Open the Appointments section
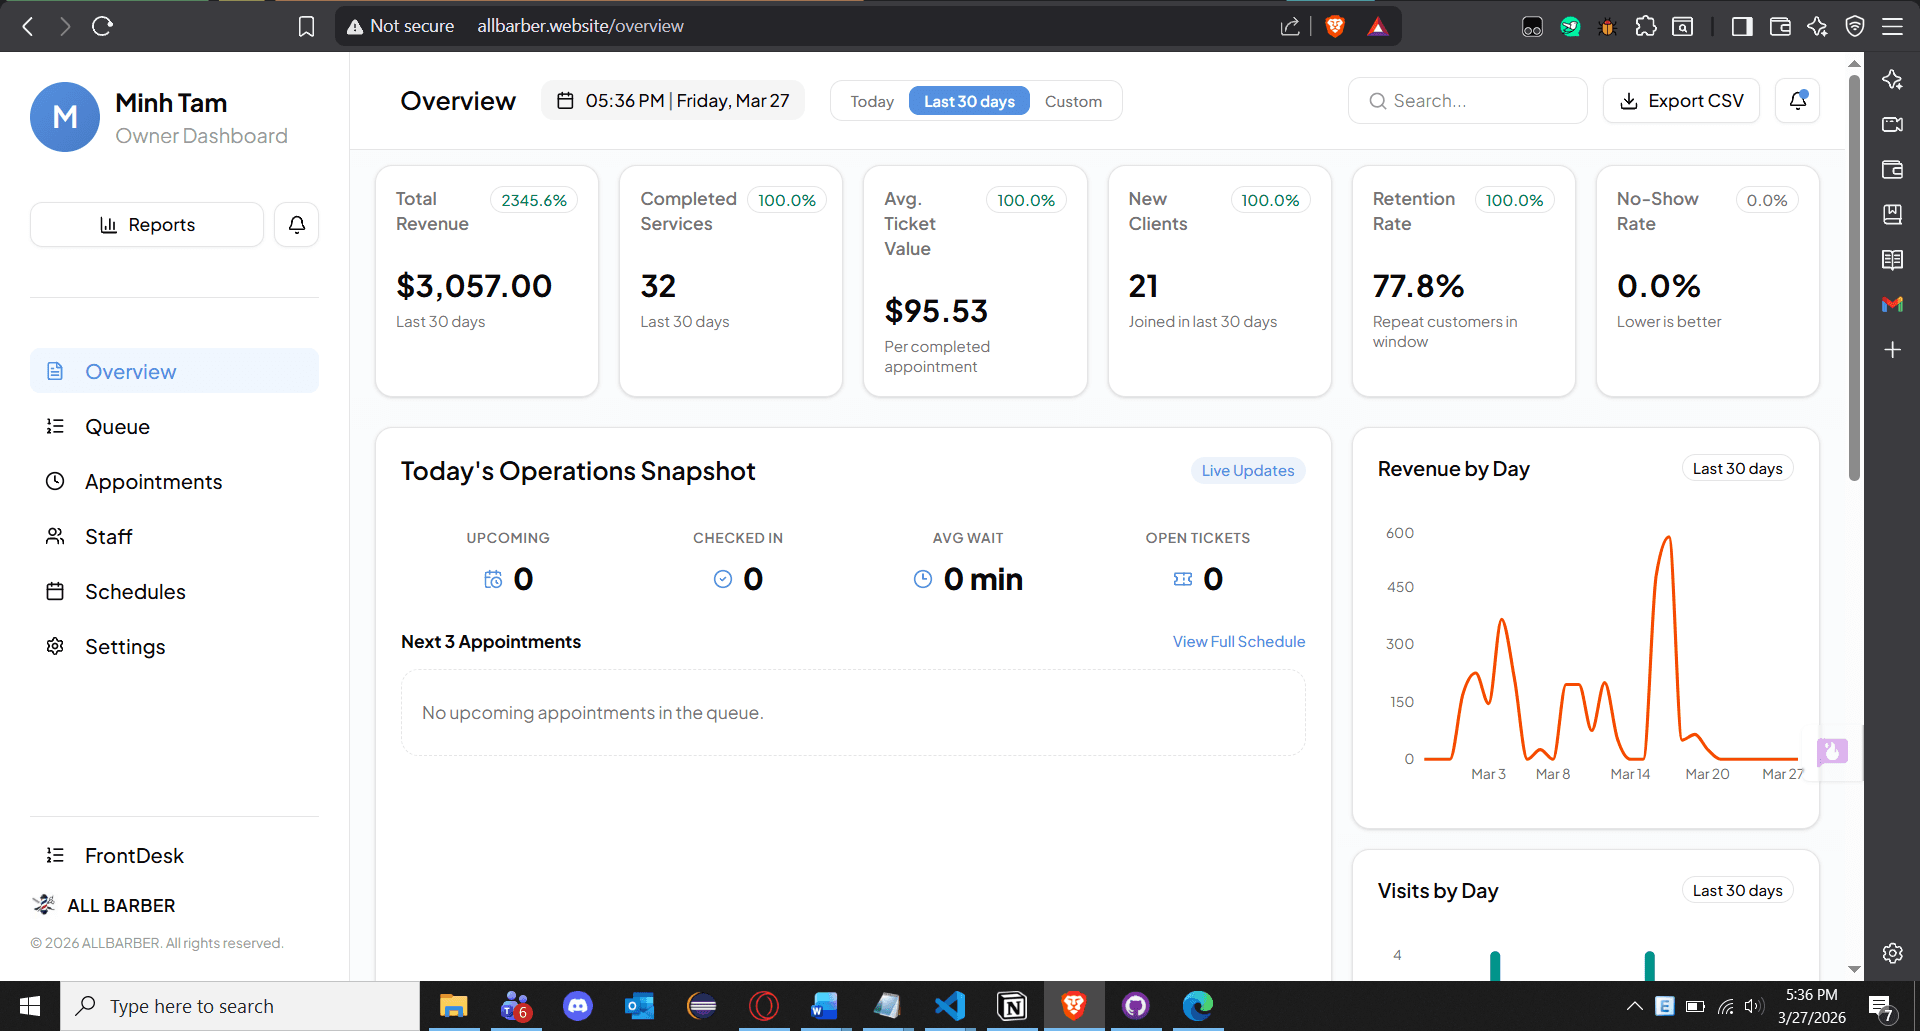The image size is (1920, 1031). coord(174,481)
